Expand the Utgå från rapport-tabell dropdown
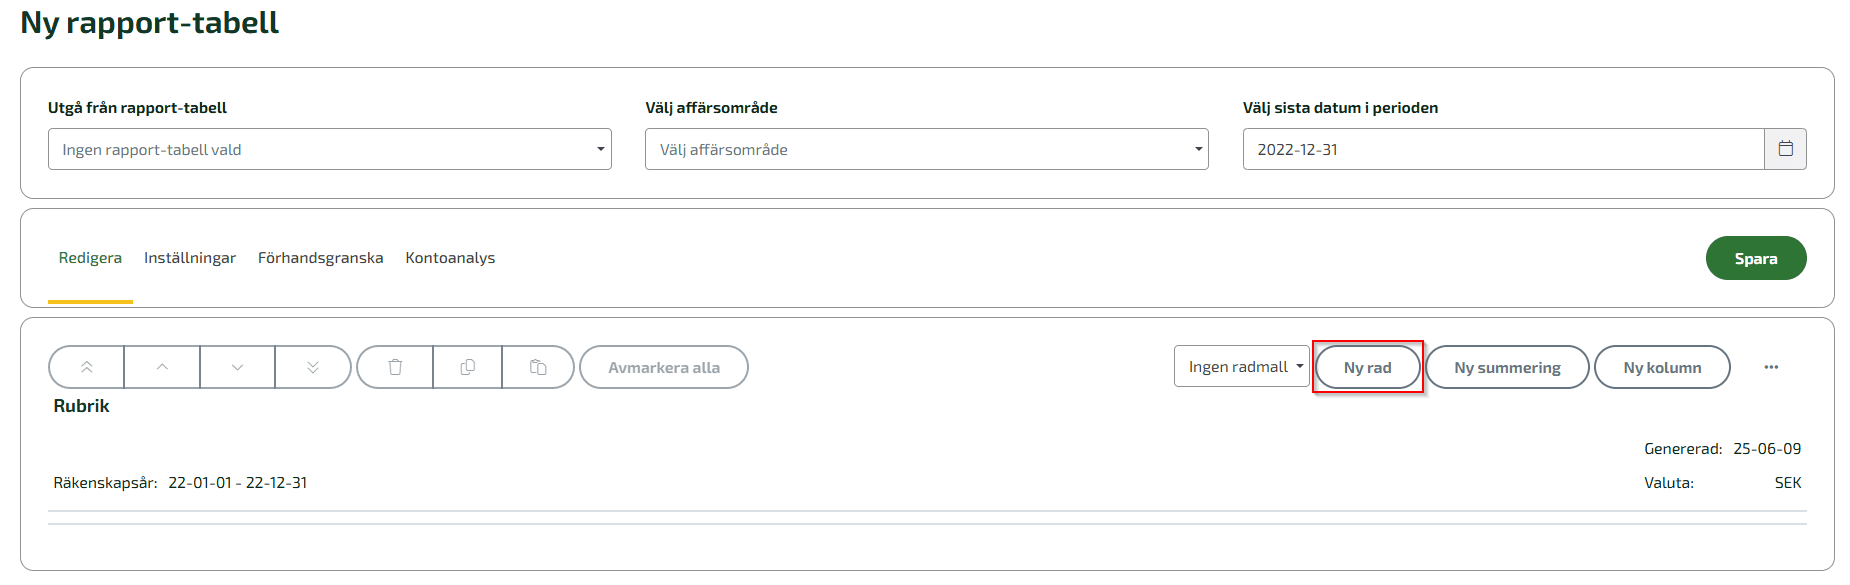 point(330,149)
